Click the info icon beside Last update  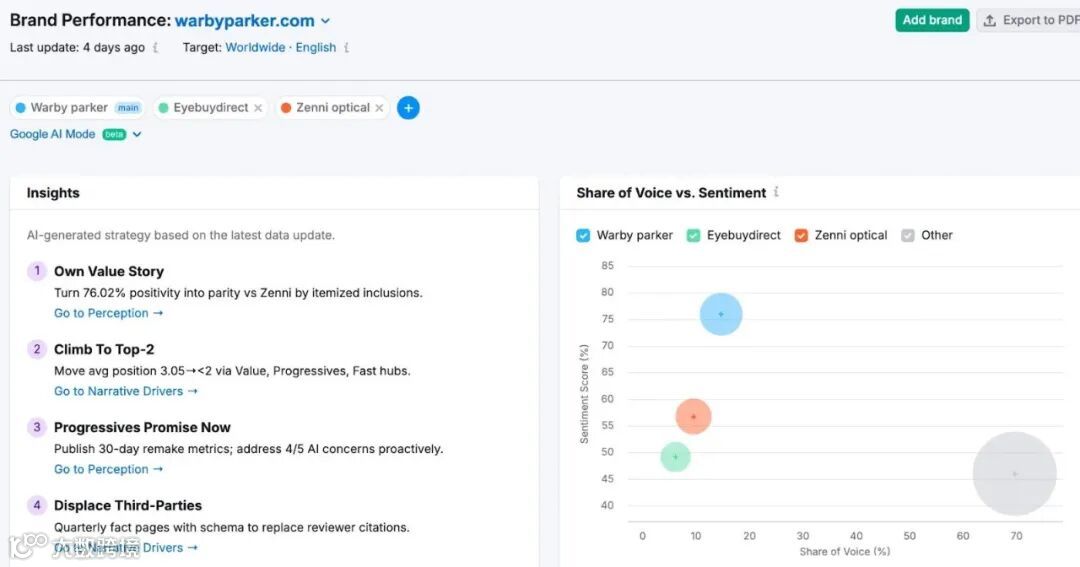[156, 48]
